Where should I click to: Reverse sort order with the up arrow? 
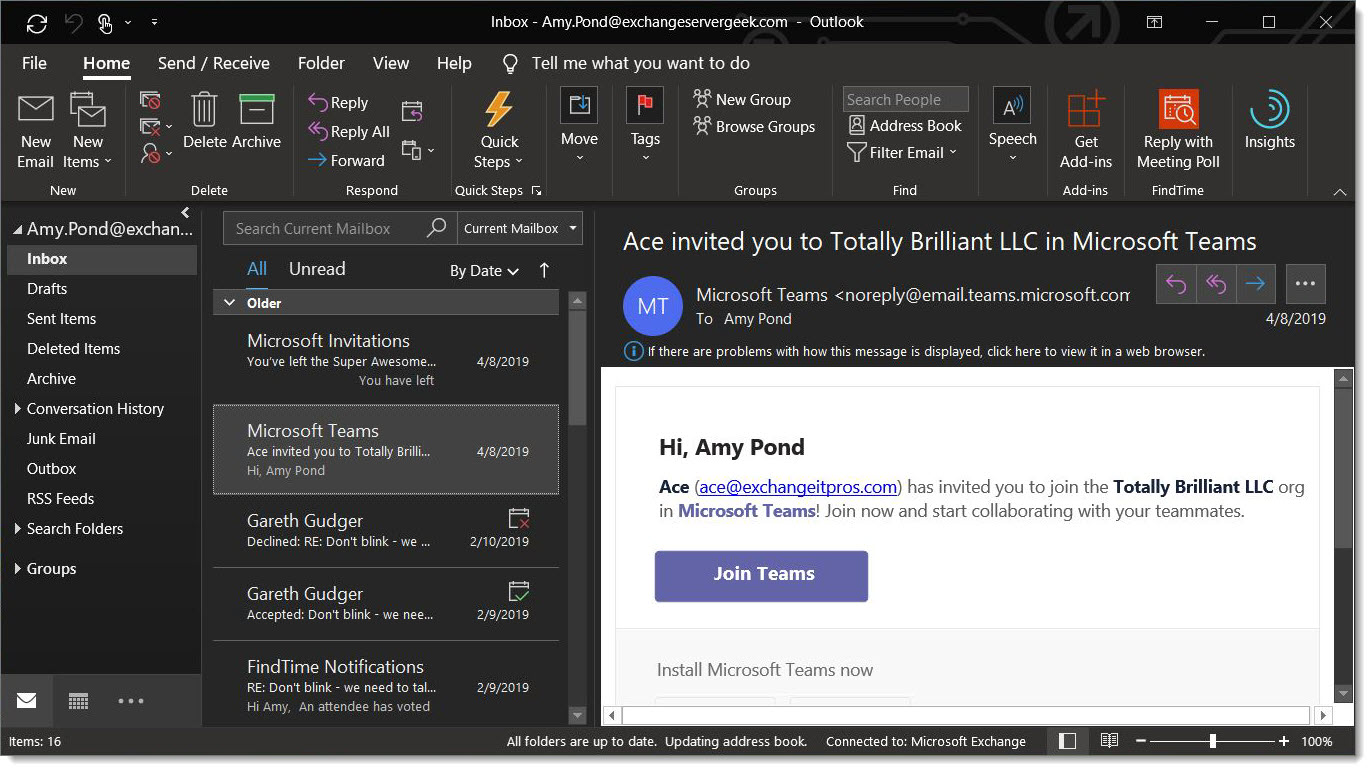545,270
